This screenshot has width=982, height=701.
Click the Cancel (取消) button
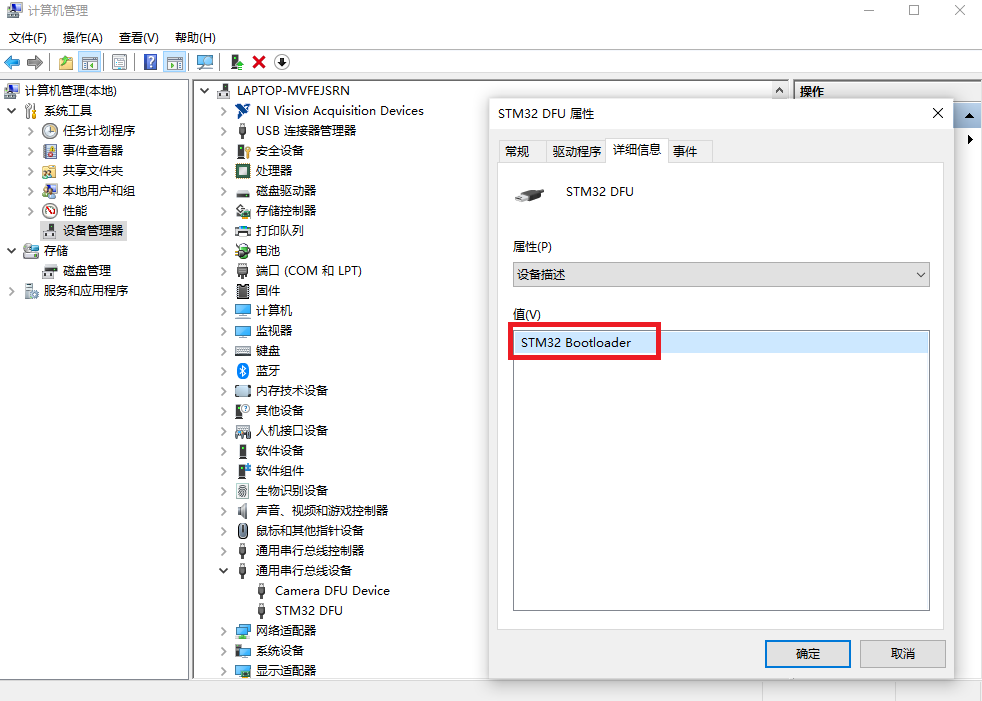902,654
